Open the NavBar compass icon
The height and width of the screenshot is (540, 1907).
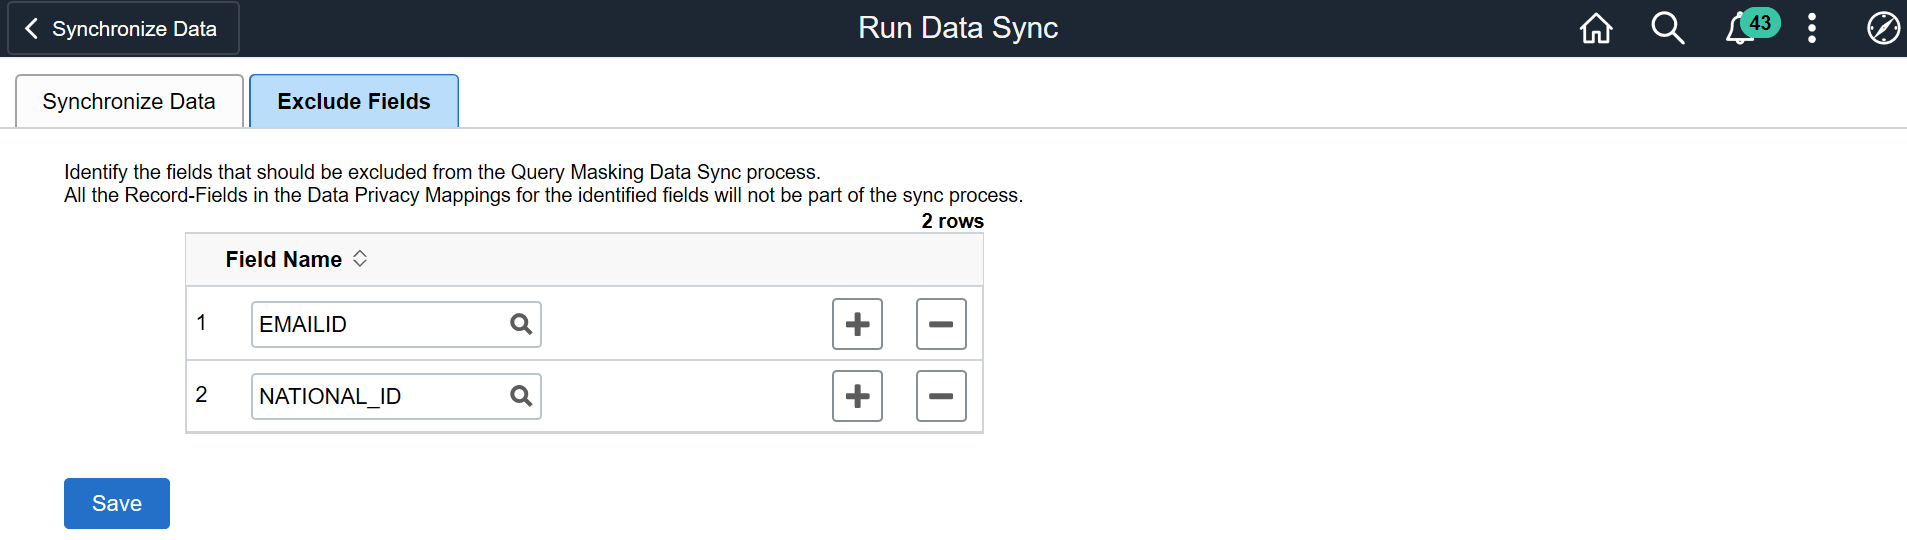[x=1883, y=28]
